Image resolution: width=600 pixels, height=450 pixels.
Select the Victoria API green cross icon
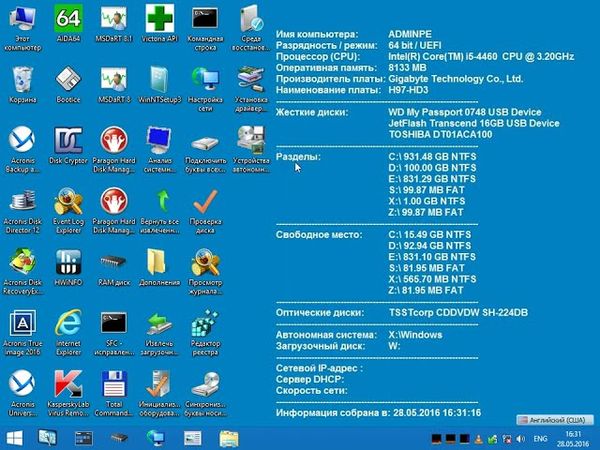point(160,24)
